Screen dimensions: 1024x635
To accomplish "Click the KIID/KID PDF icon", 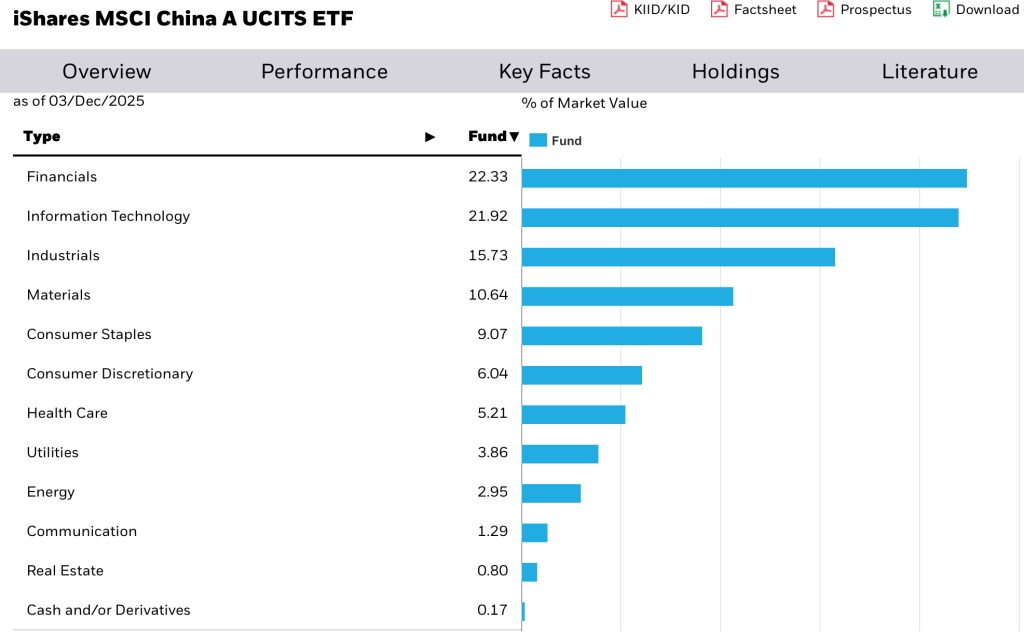I will tap(619, 9).
